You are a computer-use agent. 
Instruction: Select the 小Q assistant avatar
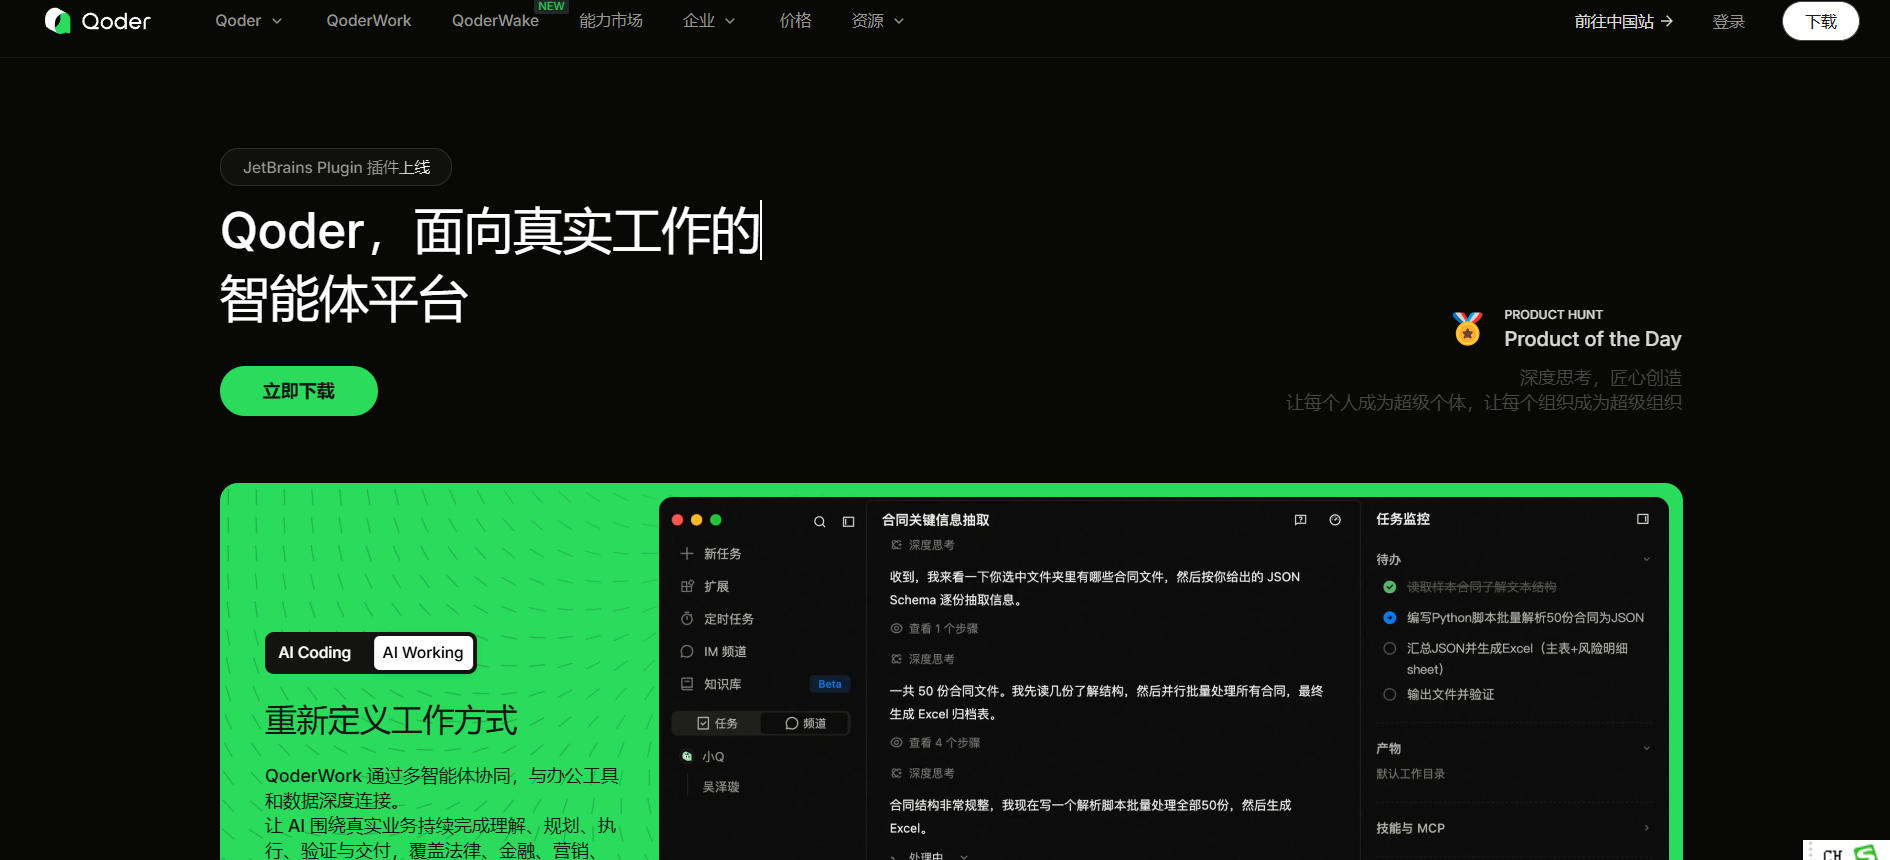(687, 757)
